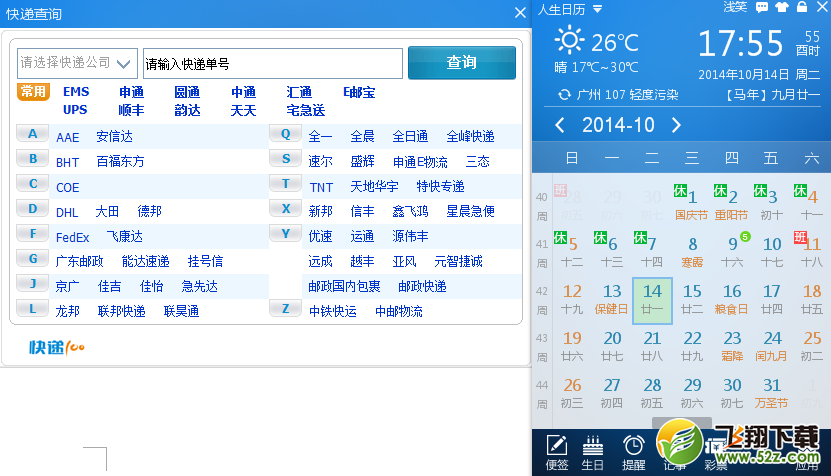Select October 26 date

tap(572, 393)
